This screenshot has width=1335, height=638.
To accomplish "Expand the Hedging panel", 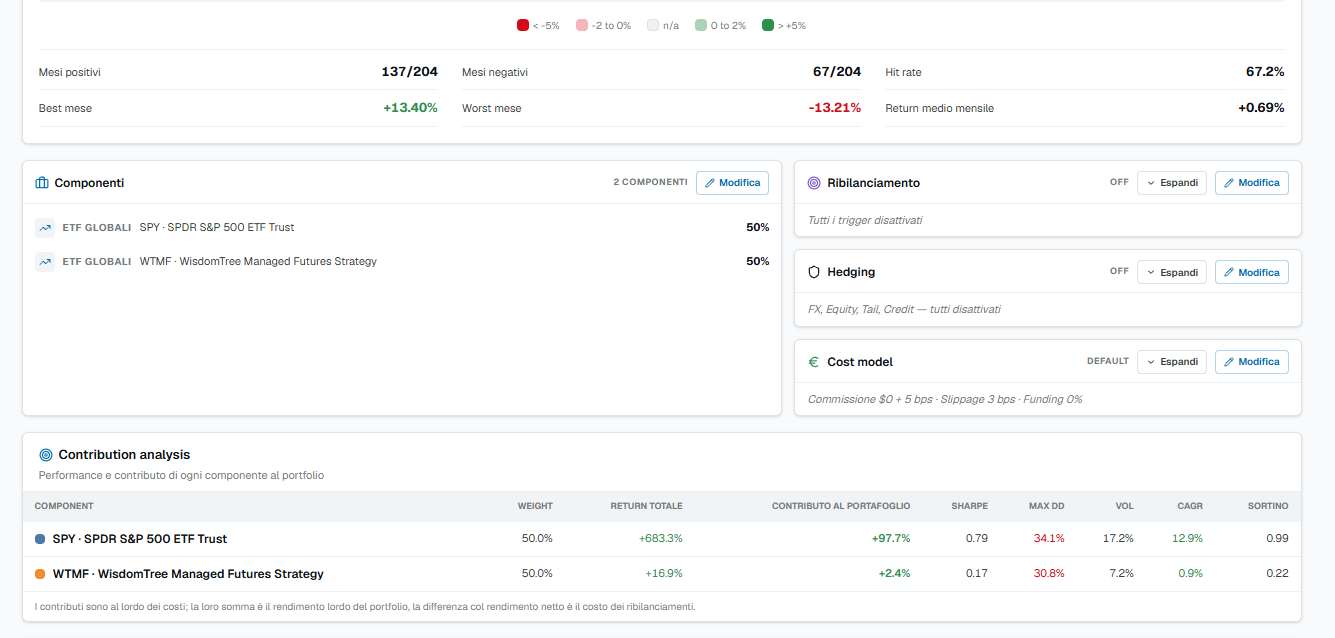I will (1172, 272).
